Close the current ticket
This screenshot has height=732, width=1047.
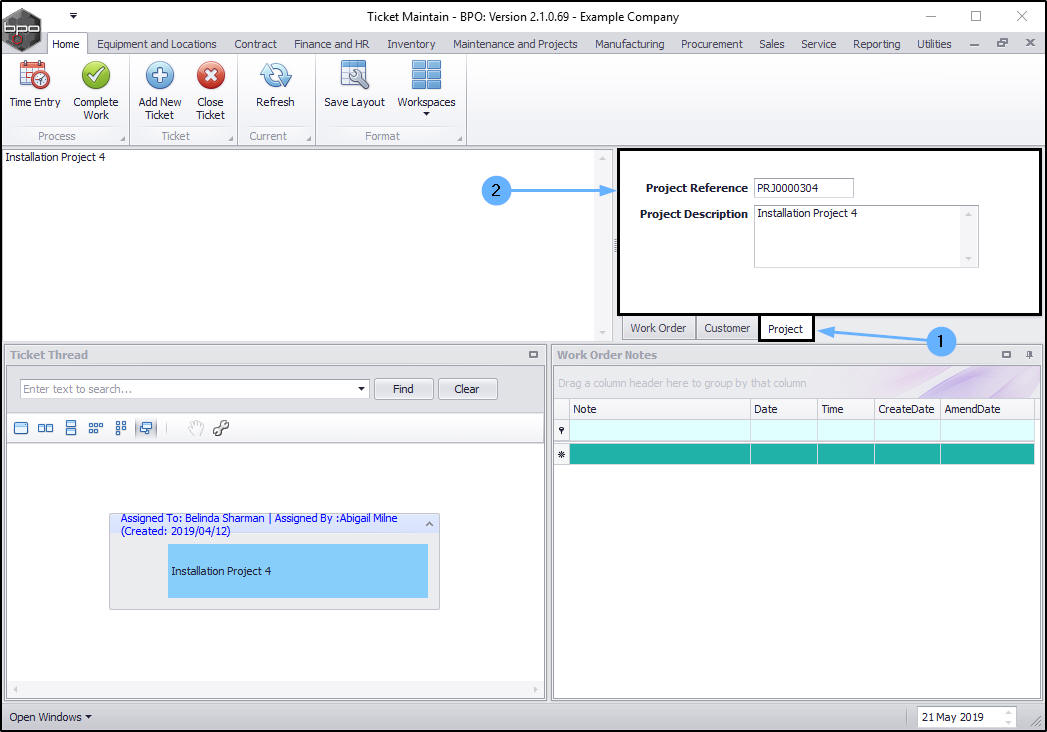pyautogui.click(x=210, y=90)
